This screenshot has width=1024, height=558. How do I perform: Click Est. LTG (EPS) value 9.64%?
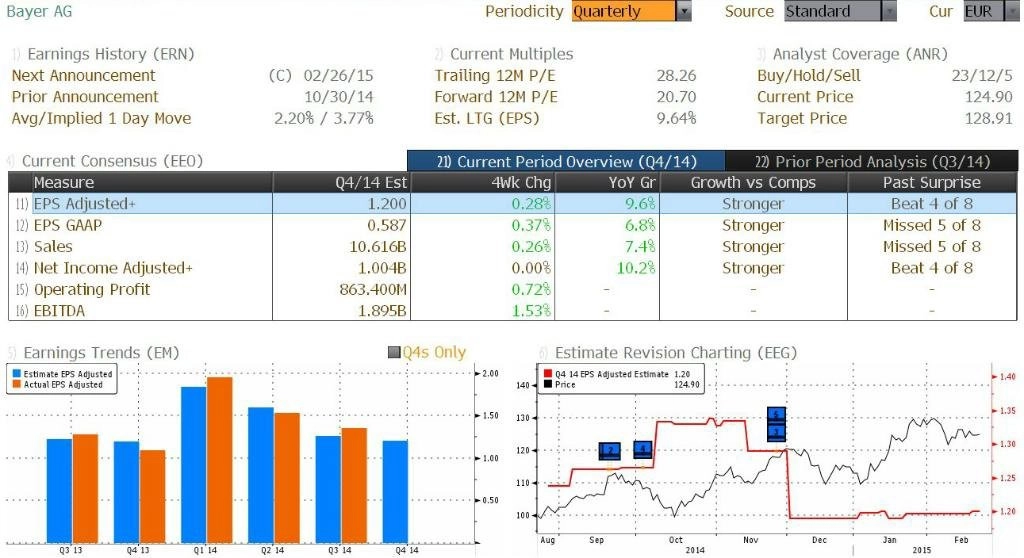[677, 118]
